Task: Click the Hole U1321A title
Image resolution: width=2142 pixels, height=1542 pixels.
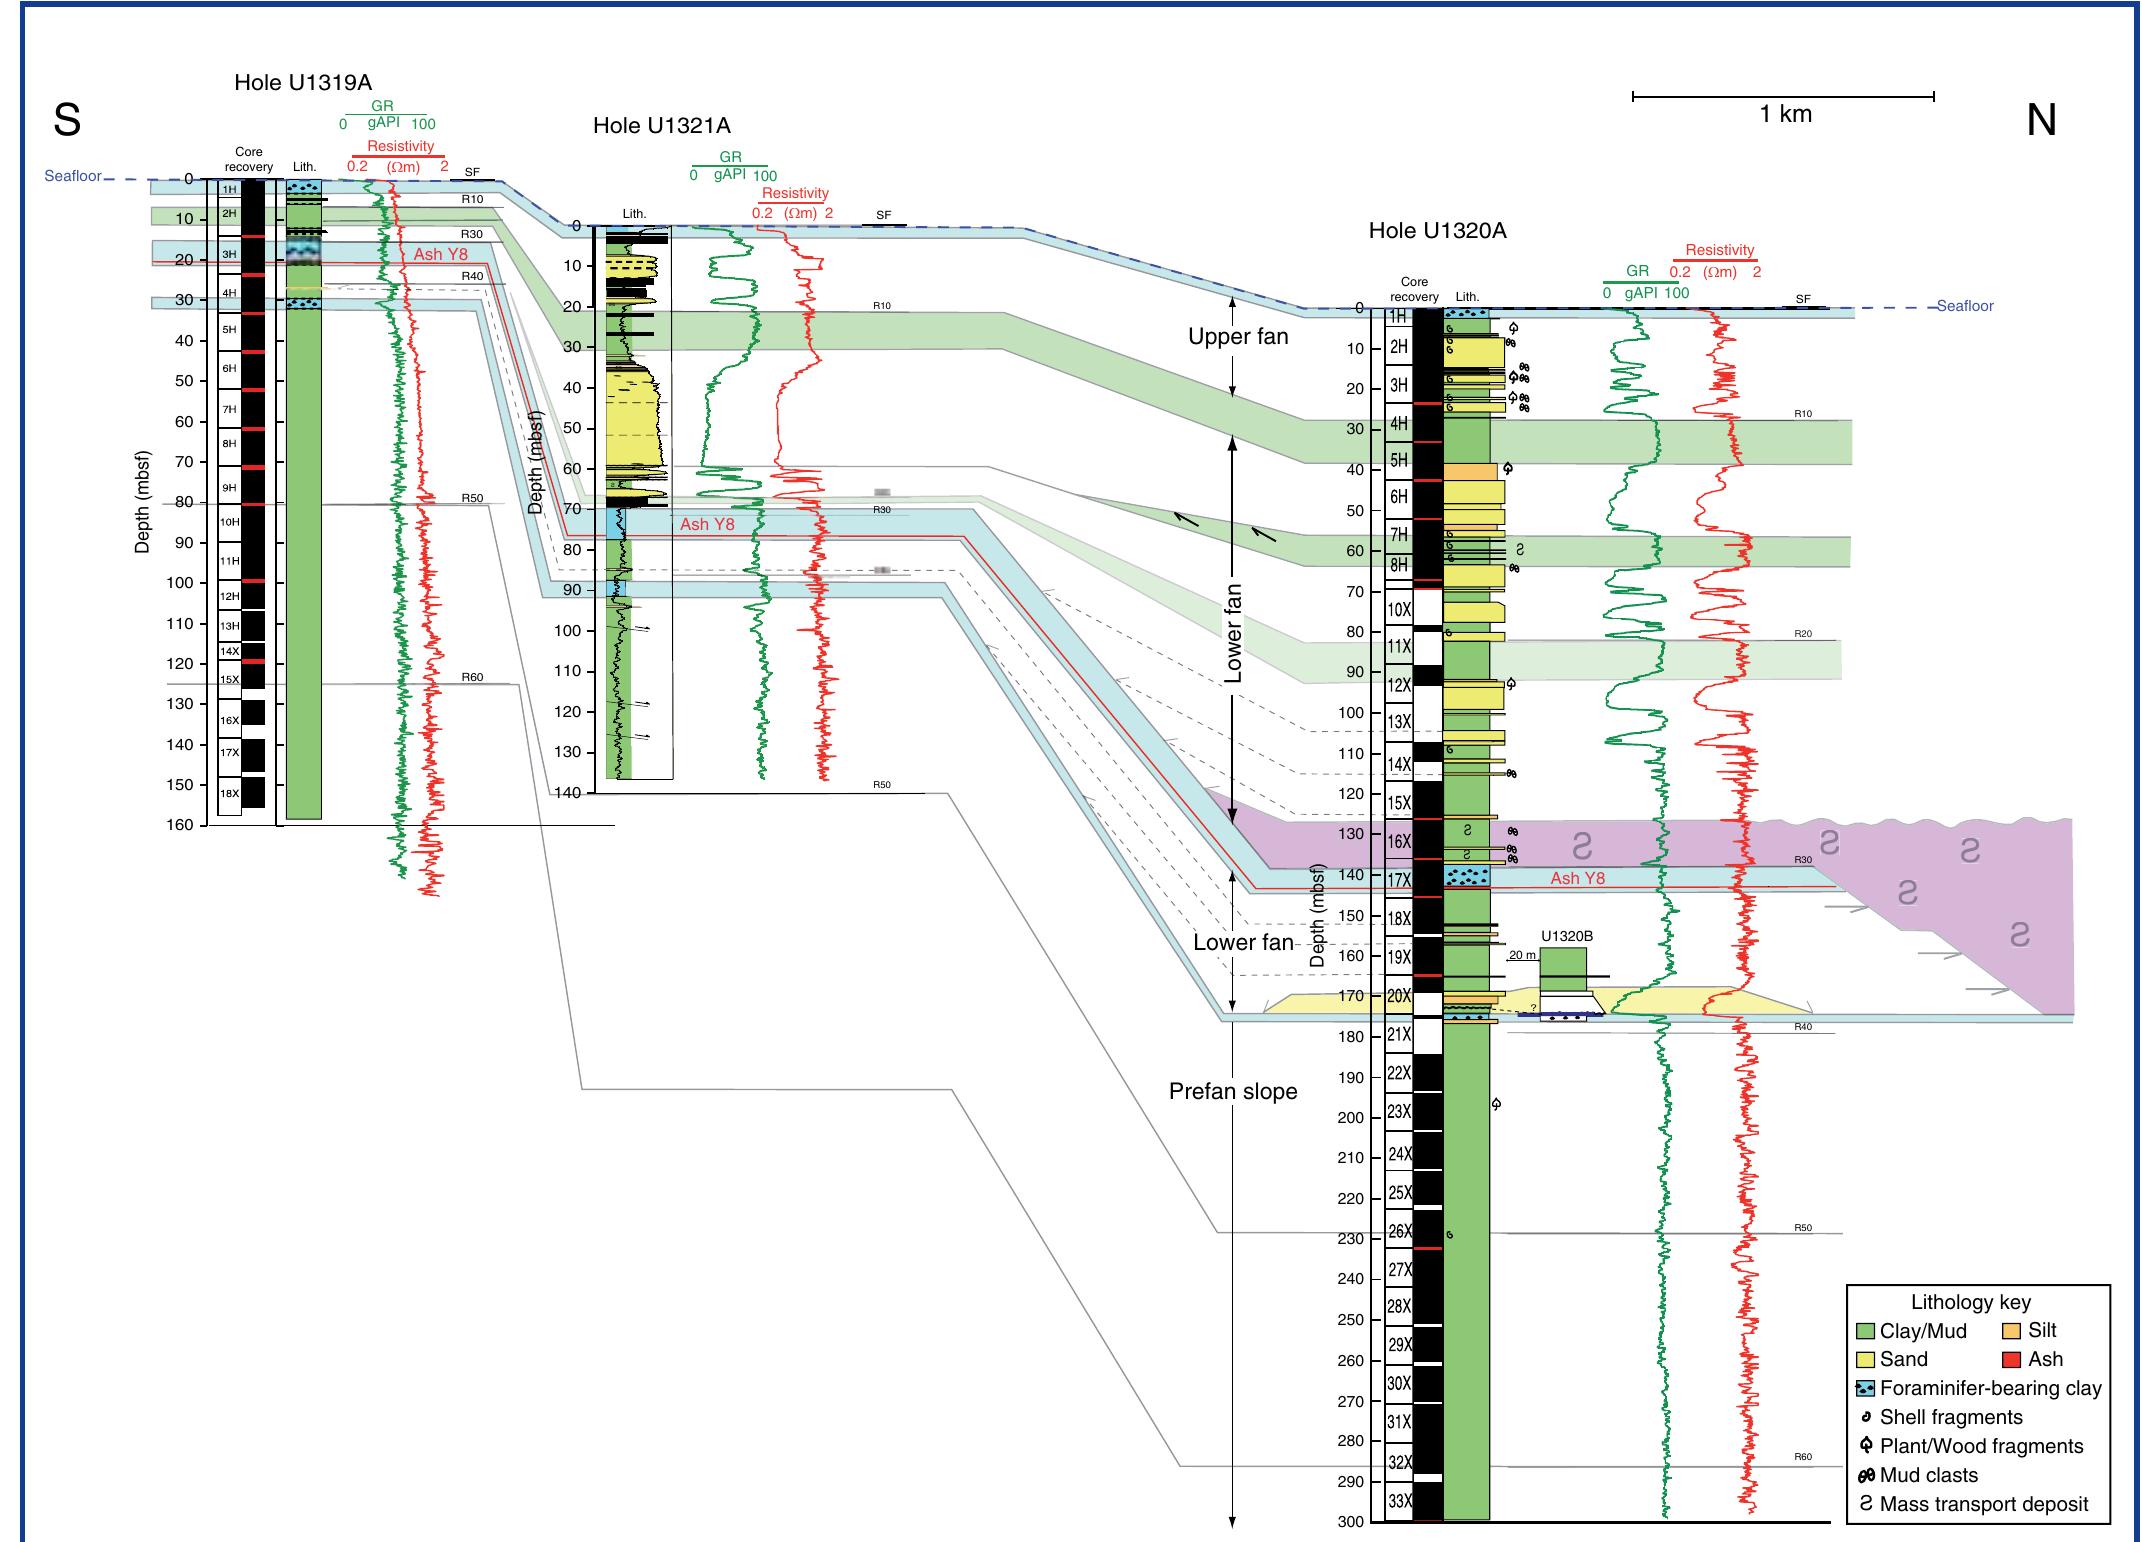Action: (x=661, y=126)
